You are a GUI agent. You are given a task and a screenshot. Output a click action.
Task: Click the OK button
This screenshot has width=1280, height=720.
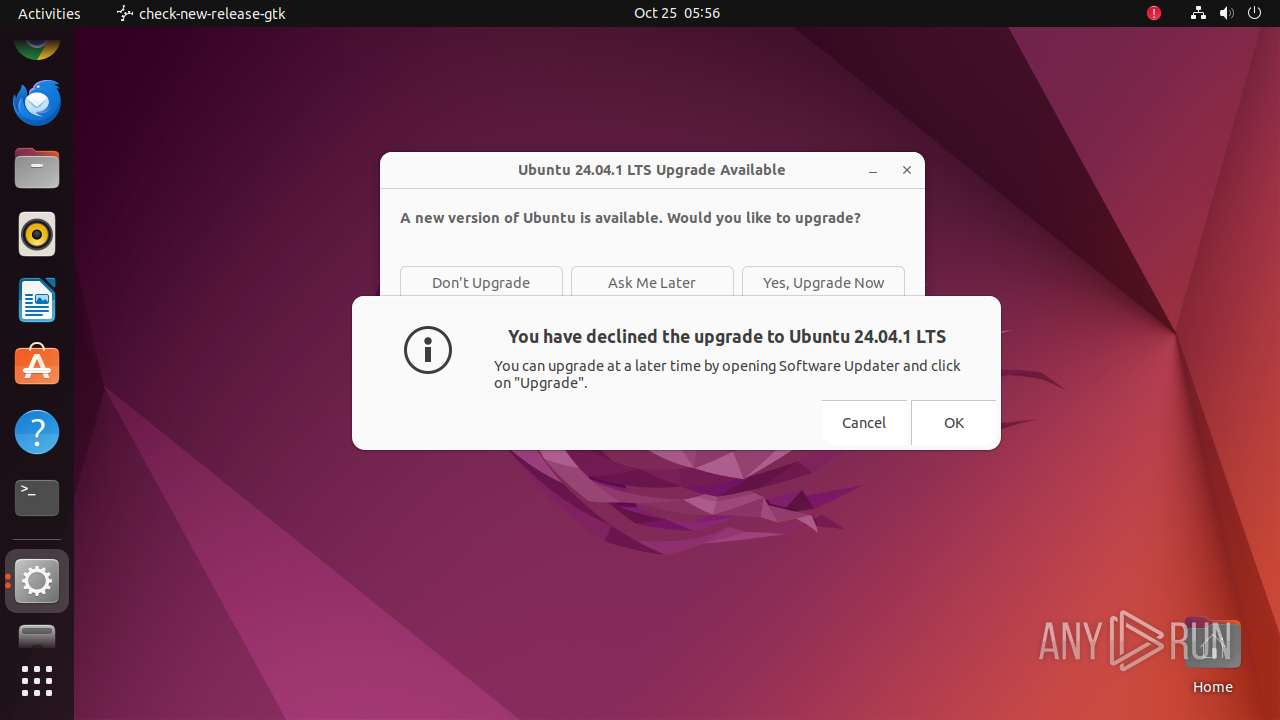coord(954,423)
